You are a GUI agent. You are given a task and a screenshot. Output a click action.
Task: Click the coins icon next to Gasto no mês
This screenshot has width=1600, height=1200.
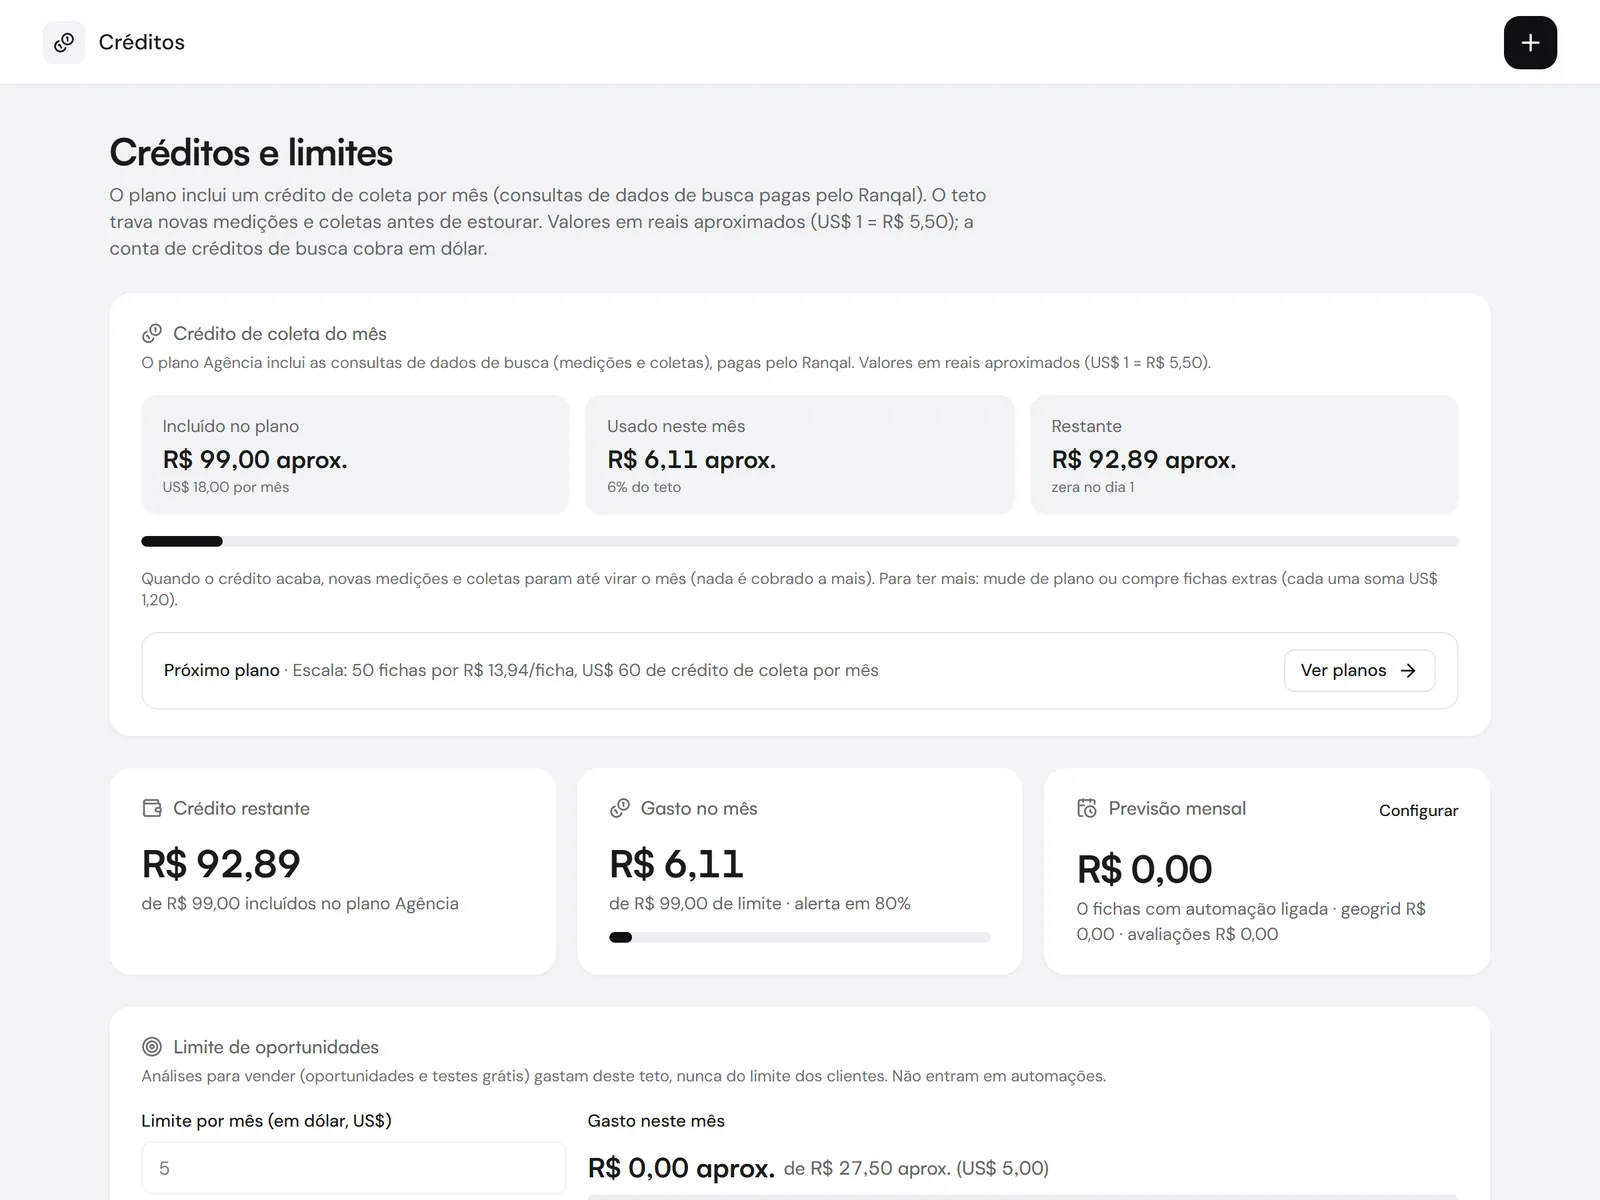[x=620, y=808]
